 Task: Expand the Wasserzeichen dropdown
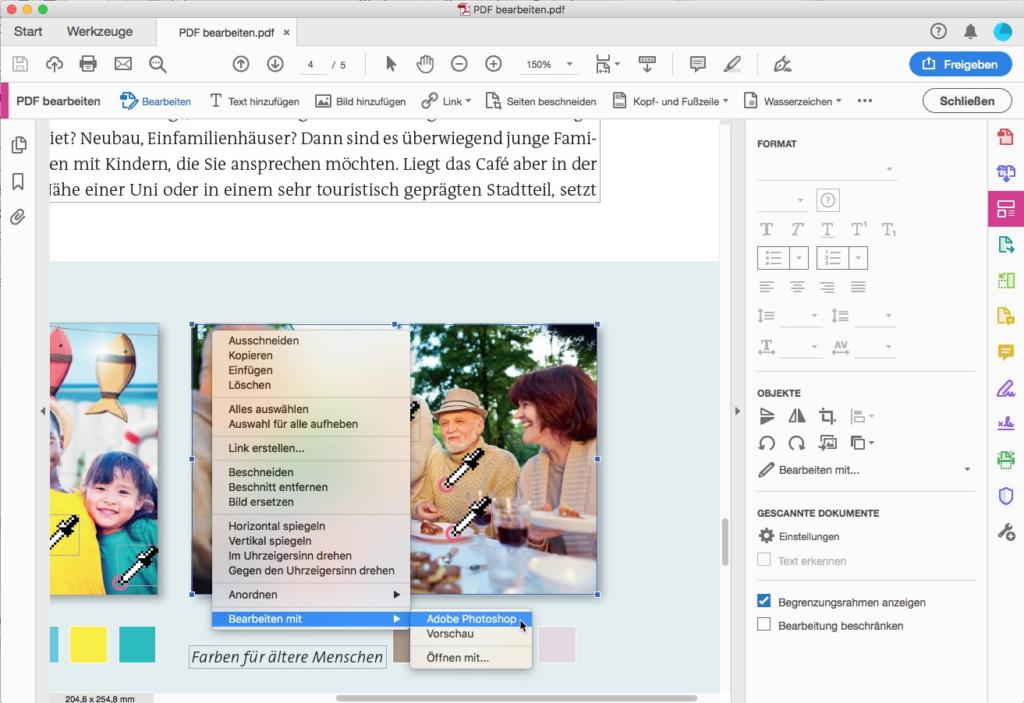tap(839, 101)
